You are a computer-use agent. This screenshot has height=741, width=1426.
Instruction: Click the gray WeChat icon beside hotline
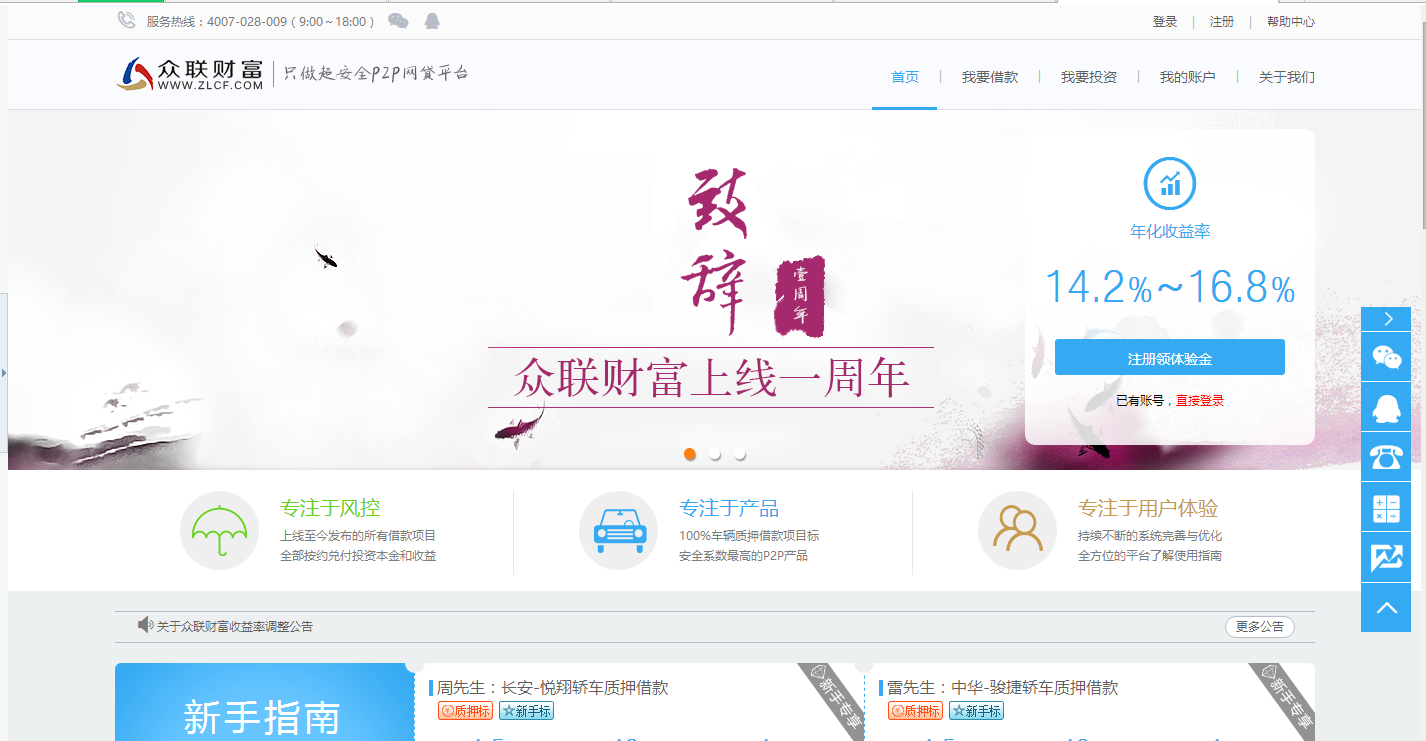click(398, 21)
